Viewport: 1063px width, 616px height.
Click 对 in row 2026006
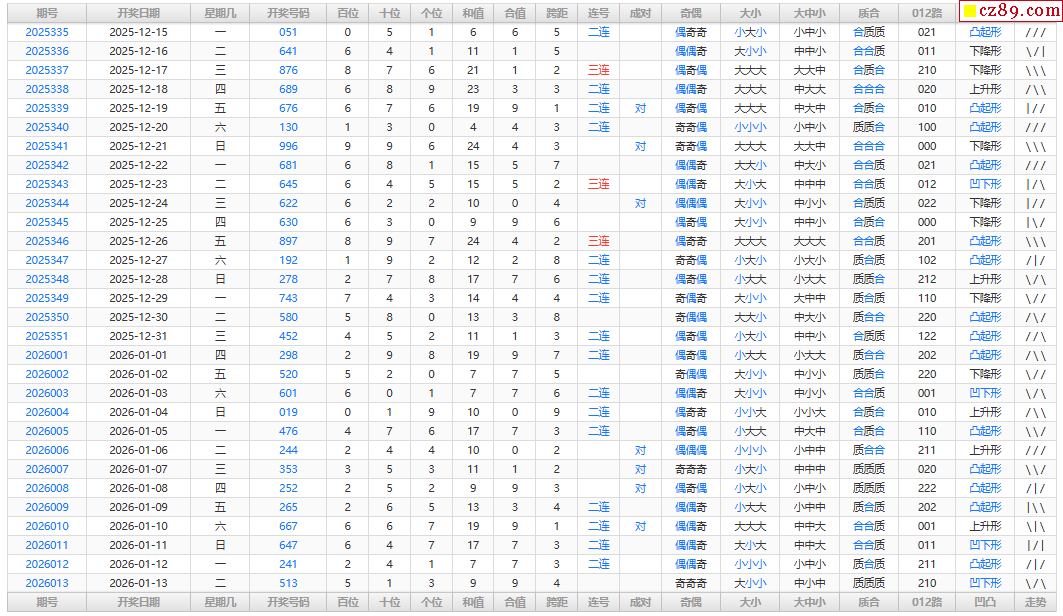click(x=641, y=449)
